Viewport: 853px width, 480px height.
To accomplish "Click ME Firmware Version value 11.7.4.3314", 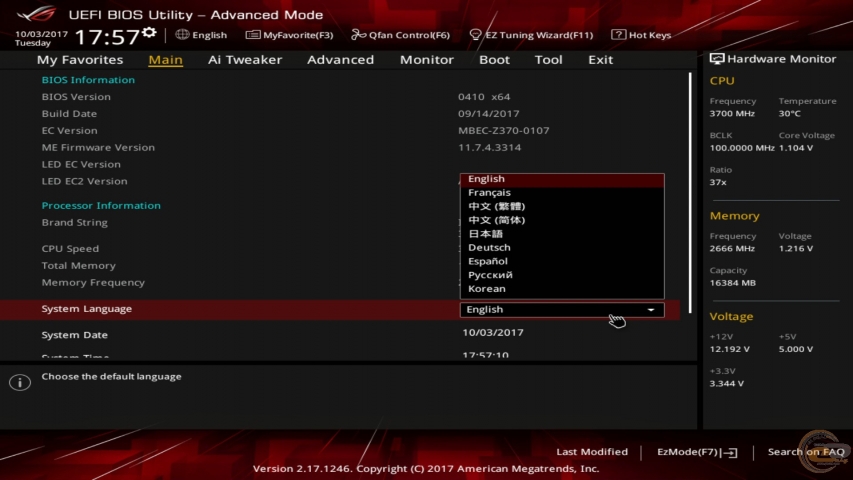I will (490, 147).
